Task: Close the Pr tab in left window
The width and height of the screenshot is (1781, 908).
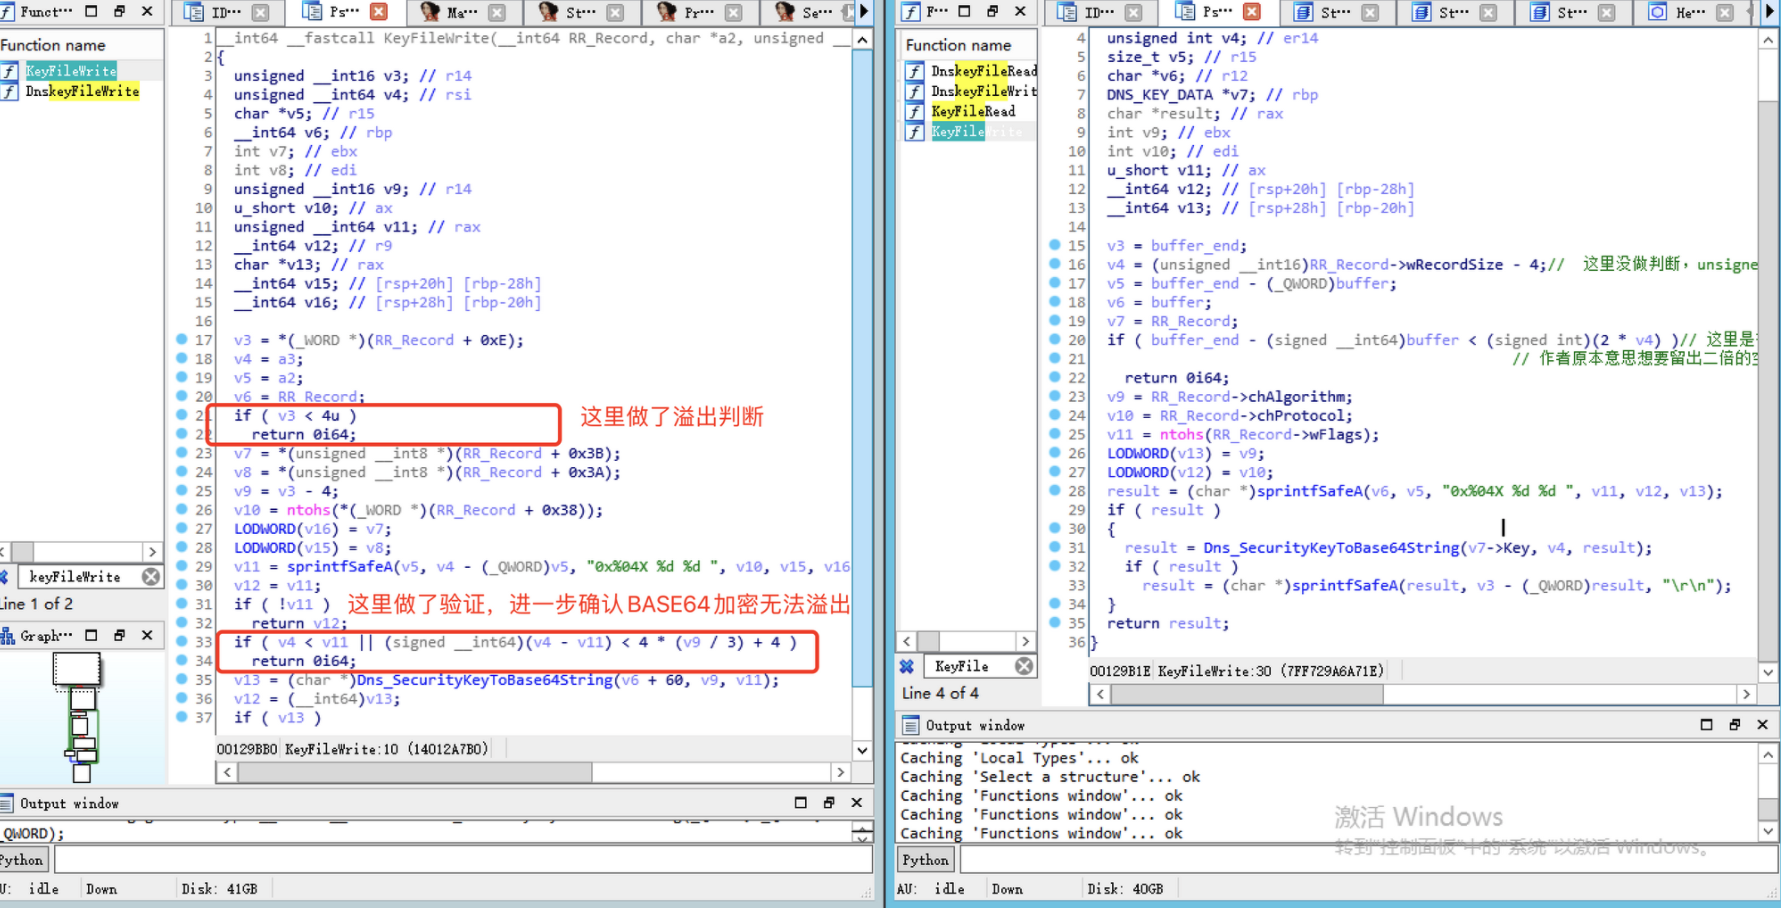Action: 733,12
